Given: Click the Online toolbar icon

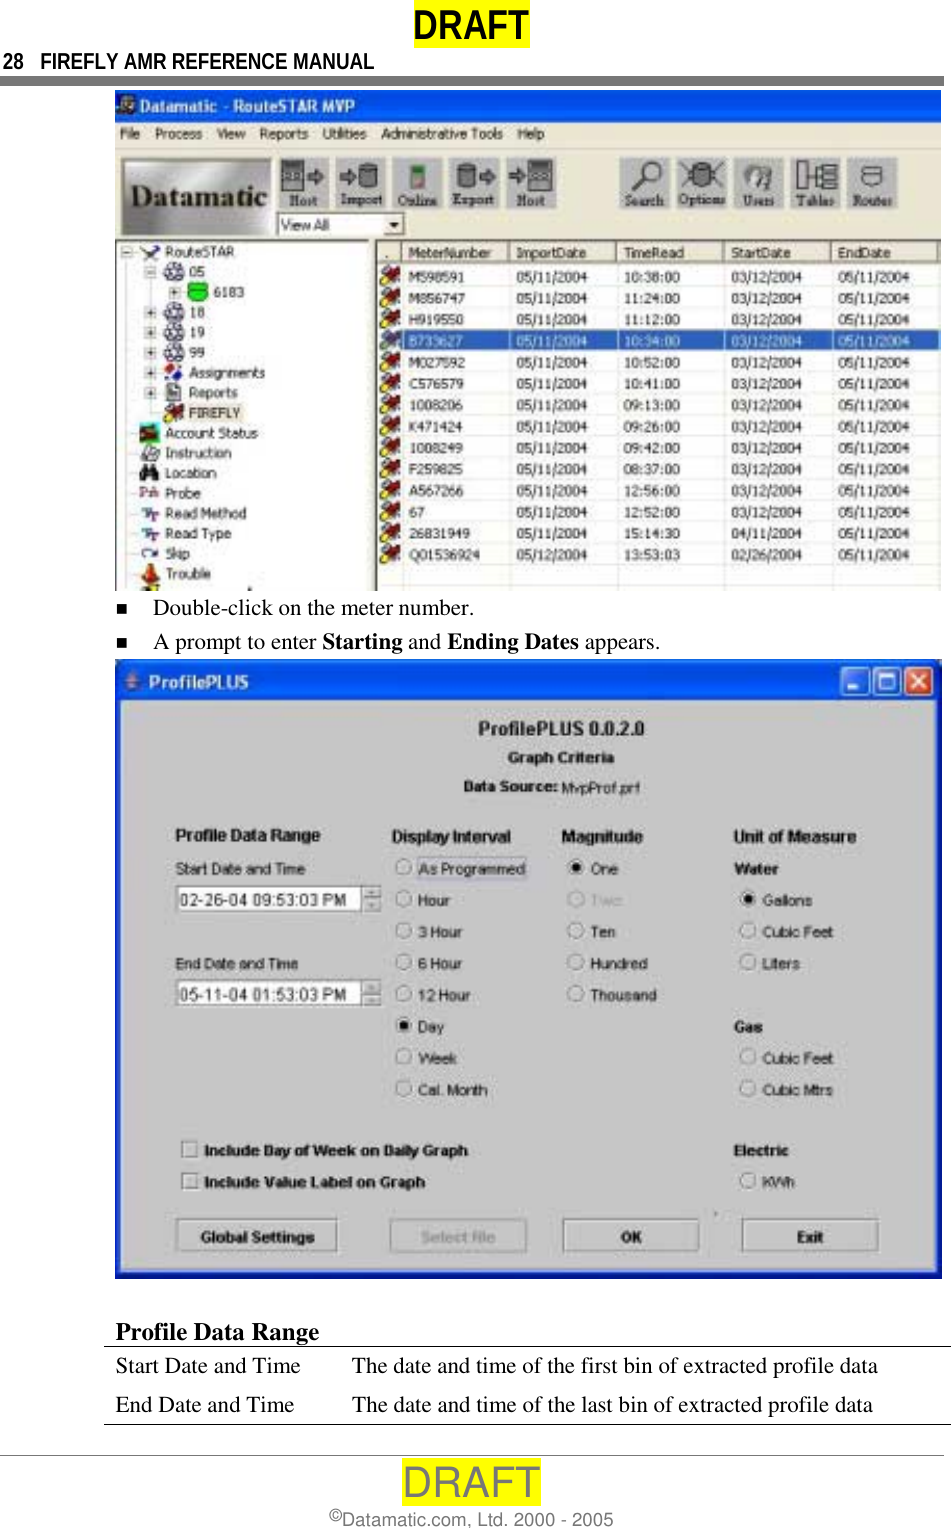Looking at the screenshot, I should tap(417, 183).
